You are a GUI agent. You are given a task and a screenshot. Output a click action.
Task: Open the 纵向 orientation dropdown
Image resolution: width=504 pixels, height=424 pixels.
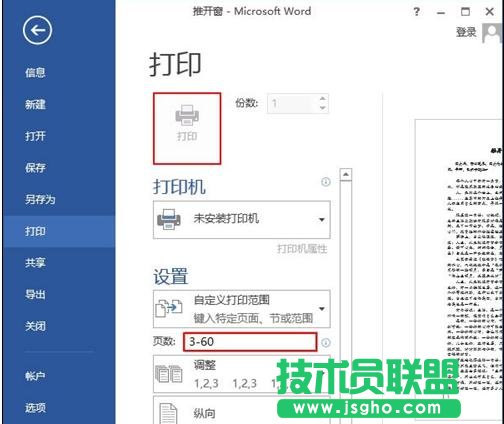pos(242,410)
